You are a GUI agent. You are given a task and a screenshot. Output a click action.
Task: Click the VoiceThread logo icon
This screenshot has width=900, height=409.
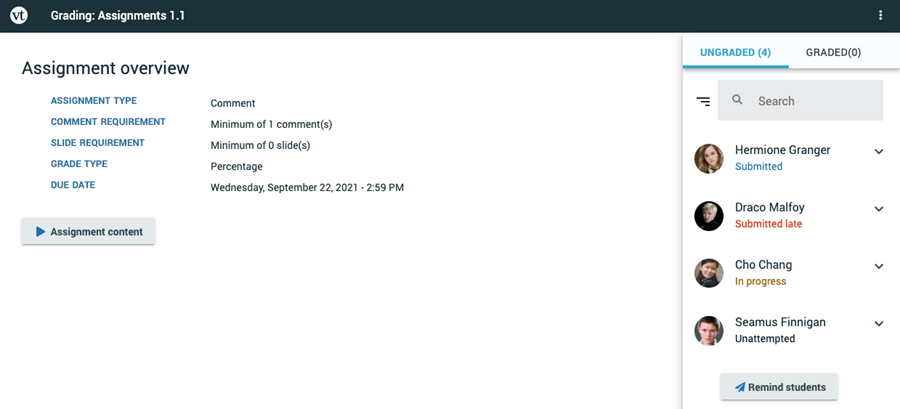tap(19, 16)
